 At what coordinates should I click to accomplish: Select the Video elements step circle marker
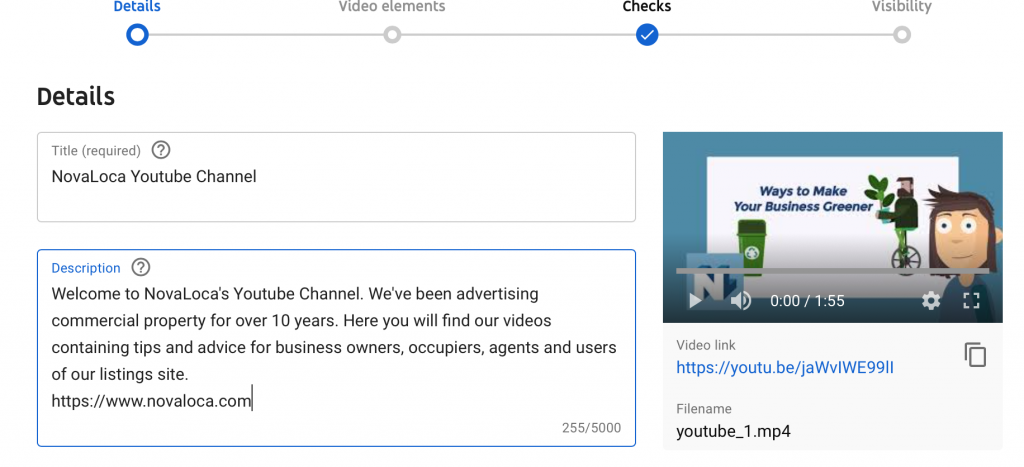pyautogui.click(x=392, y=35)
